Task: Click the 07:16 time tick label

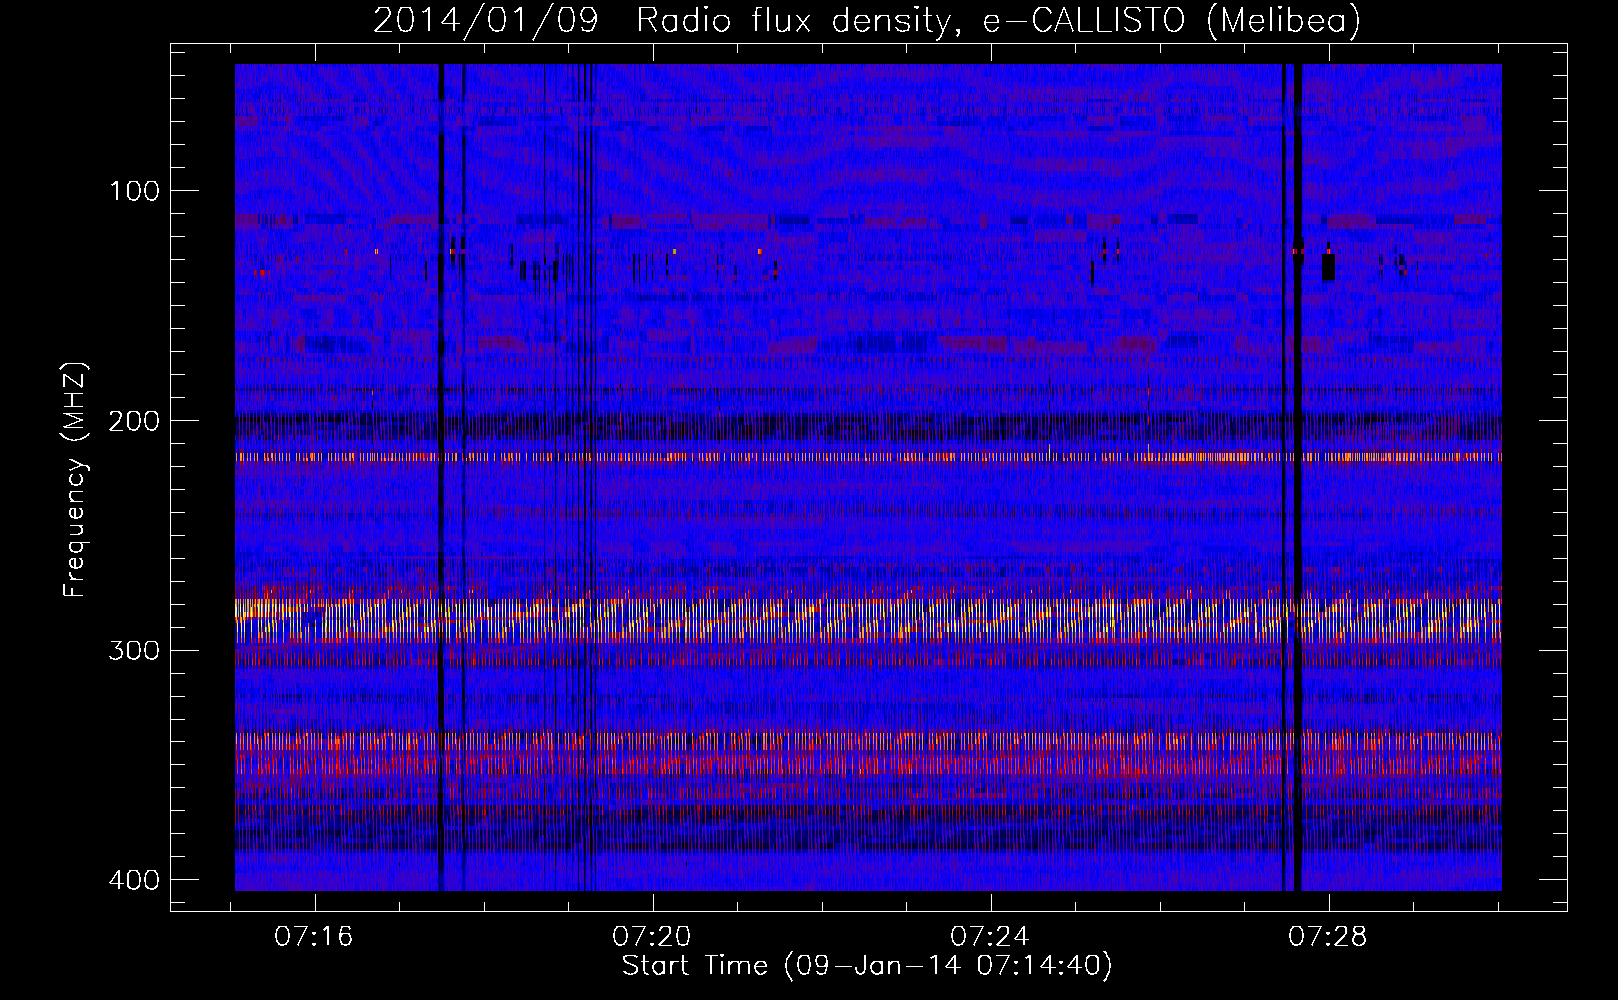Action: click(314, 937)
